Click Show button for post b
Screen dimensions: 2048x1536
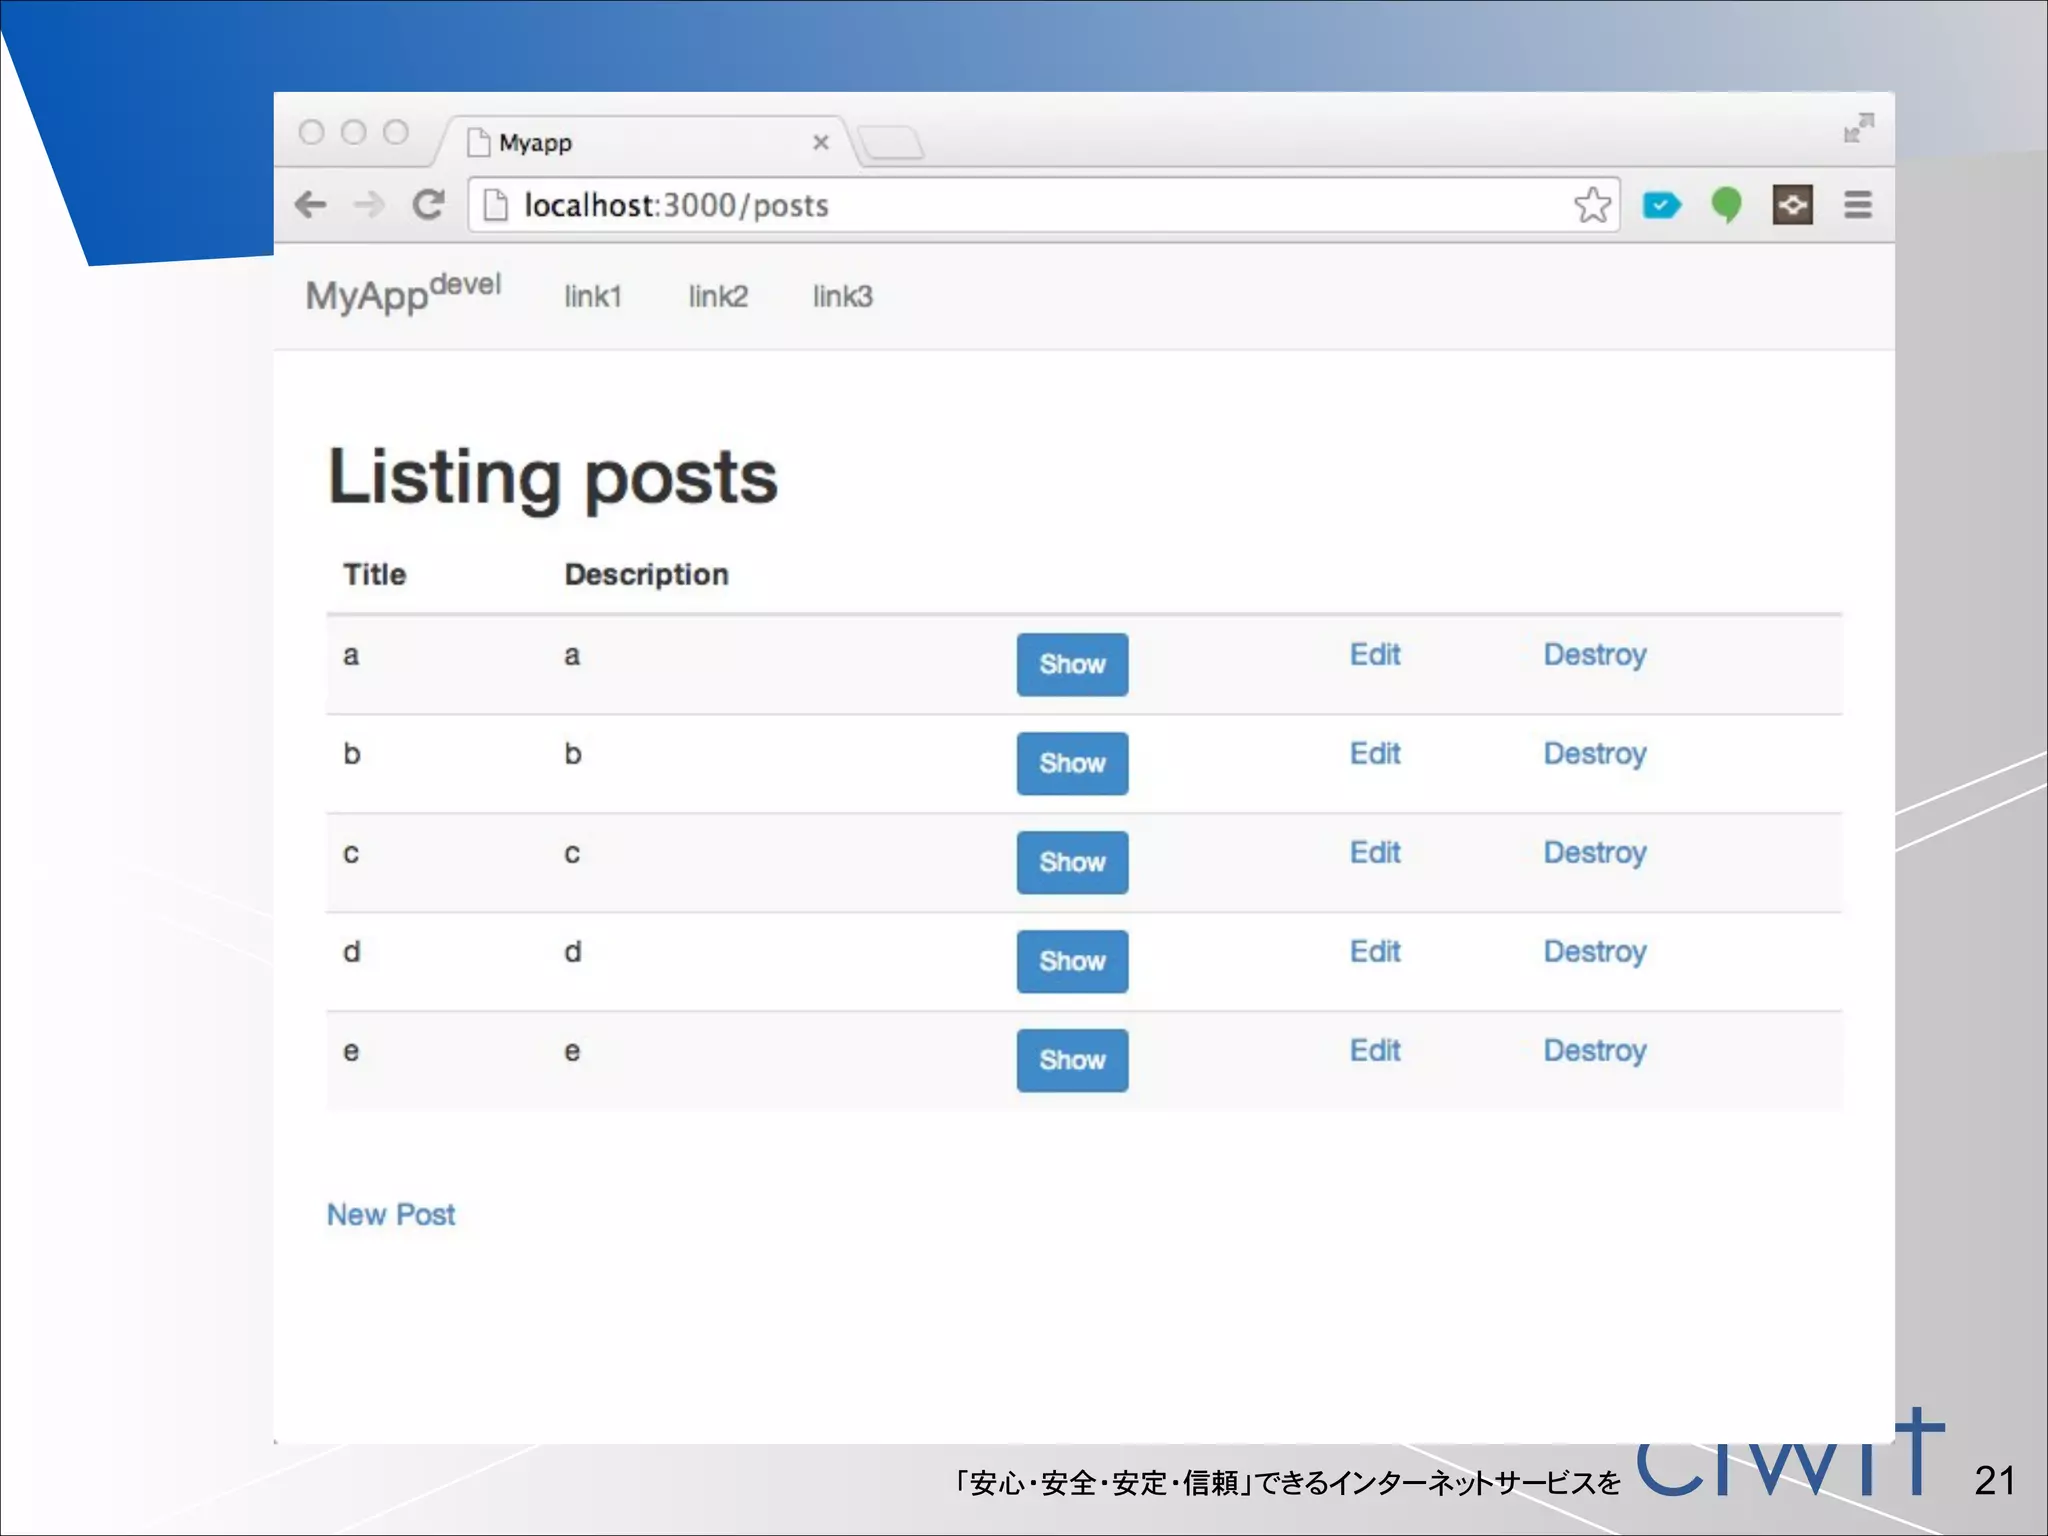(1072, 763)
